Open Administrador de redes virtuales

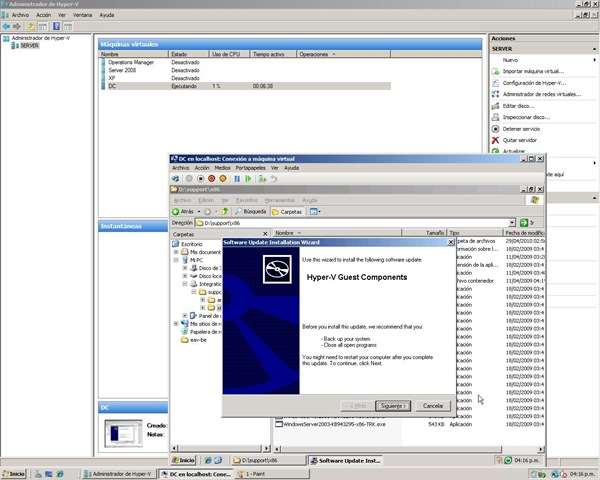[x=542, y=94]
